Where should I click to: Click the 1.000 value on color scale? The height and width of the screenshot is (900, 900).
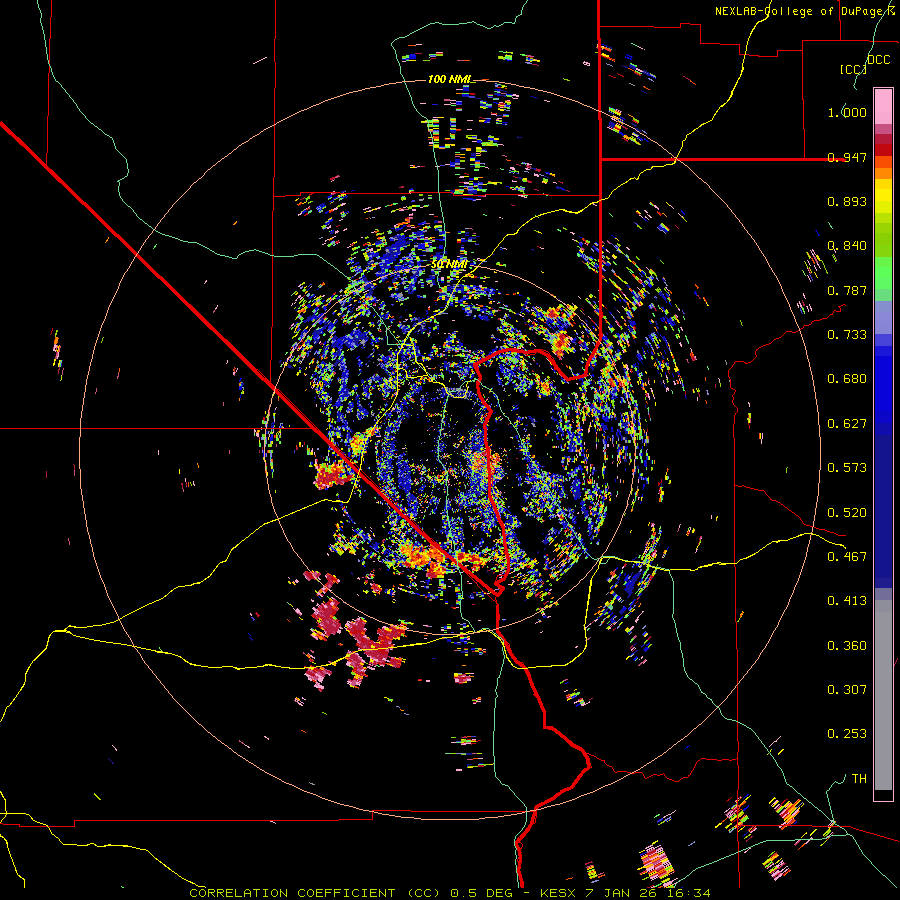coord(847,112)
